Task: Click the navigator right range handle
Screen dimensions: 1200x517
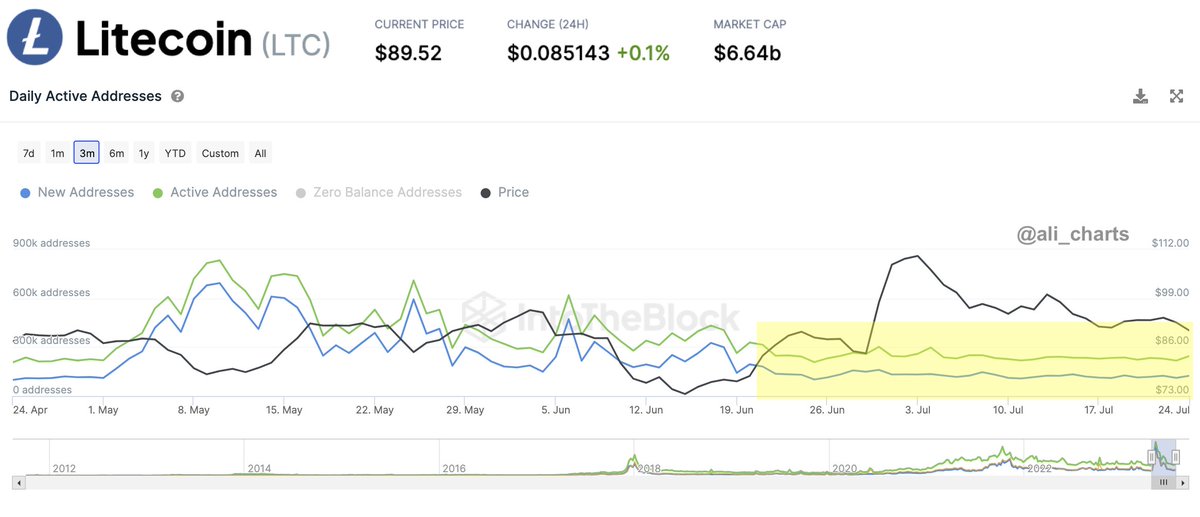Action: click(1176, 457)
